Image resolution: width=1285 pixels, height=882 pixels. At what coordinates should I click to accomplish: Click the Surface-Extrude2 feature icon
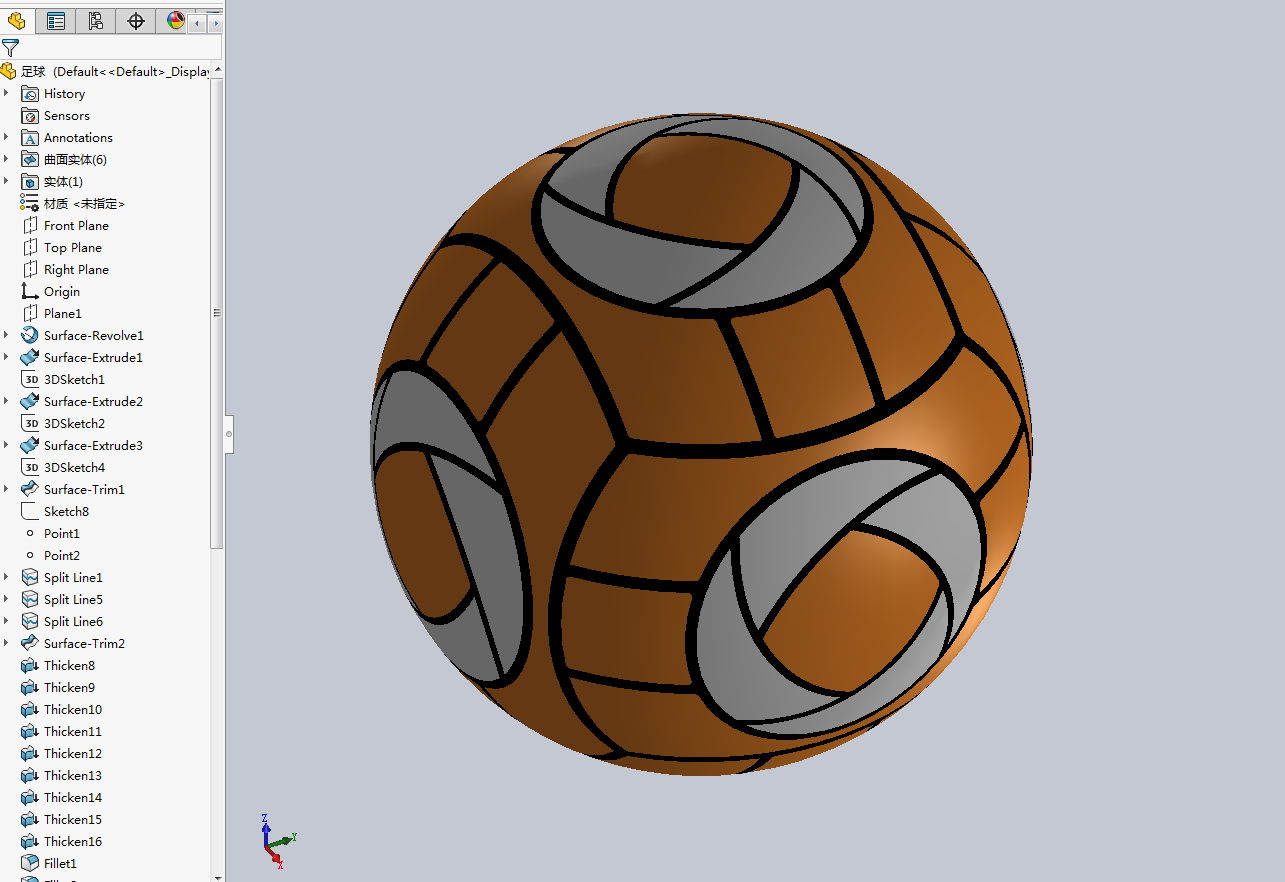point(30,401)
